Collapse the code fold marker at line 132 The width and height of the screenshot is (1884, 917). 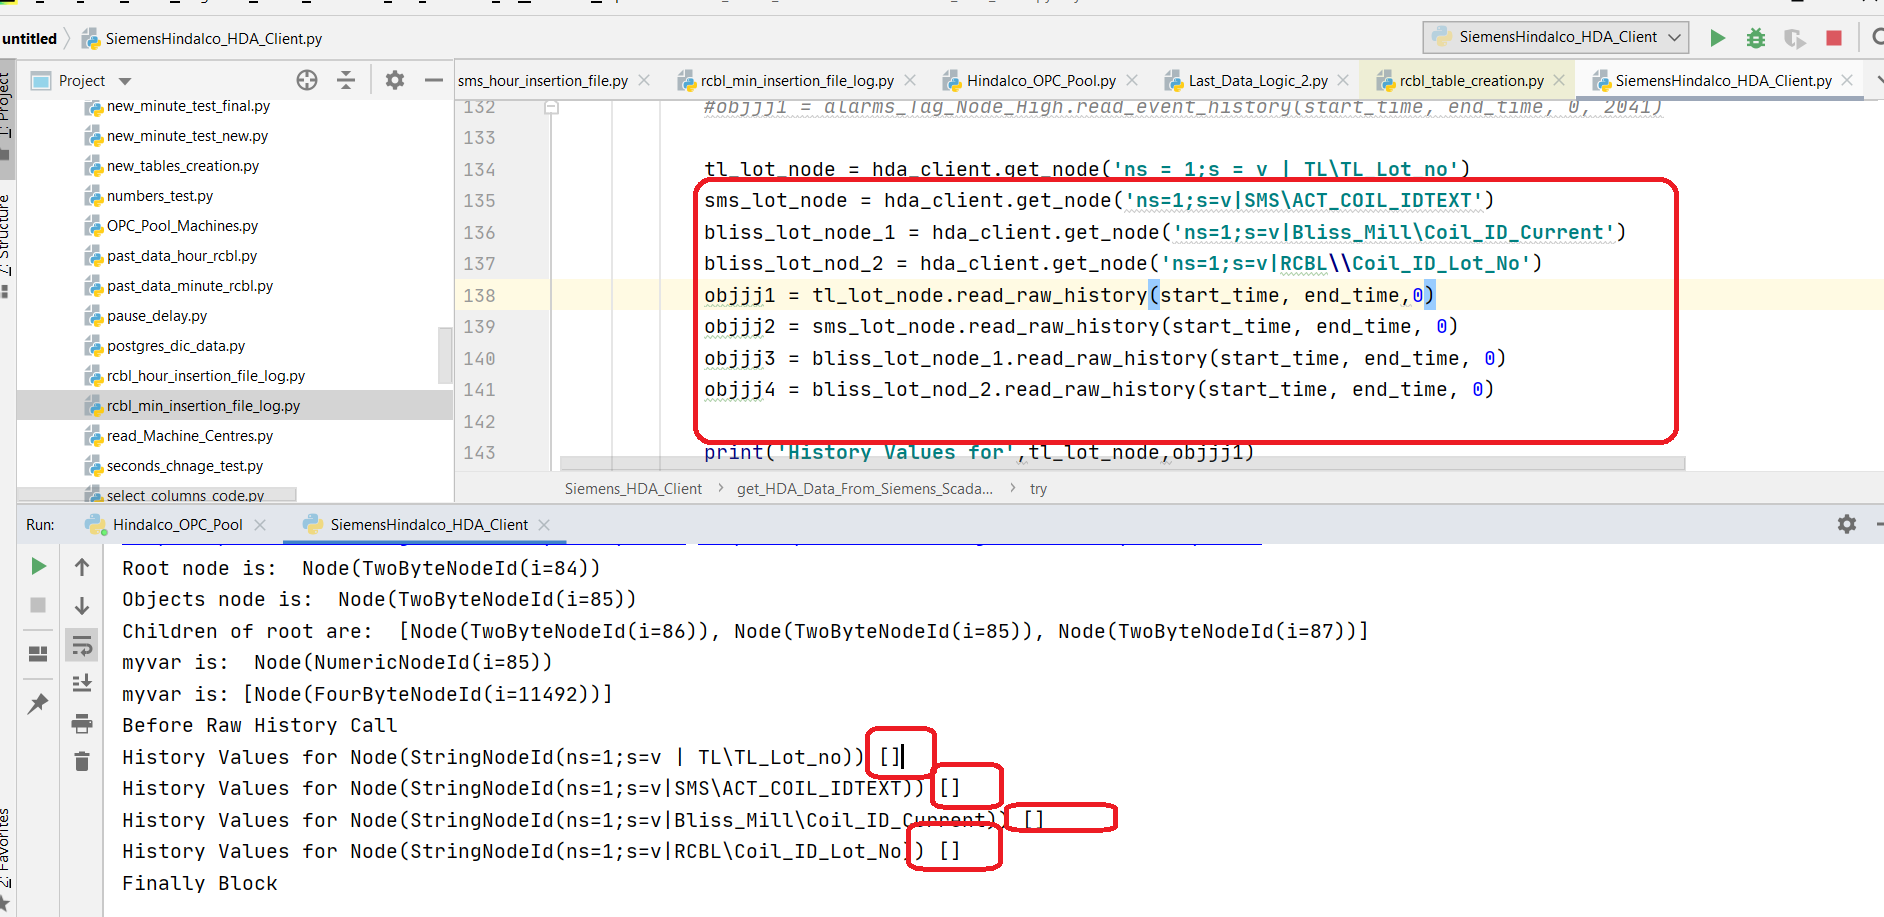coord(551,107)
